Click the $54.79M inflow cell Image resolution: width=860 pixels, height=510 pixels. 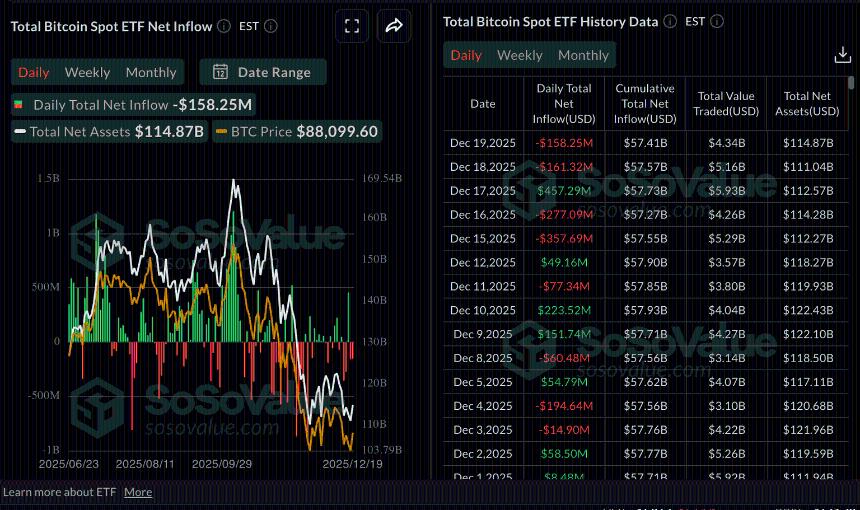564,382
